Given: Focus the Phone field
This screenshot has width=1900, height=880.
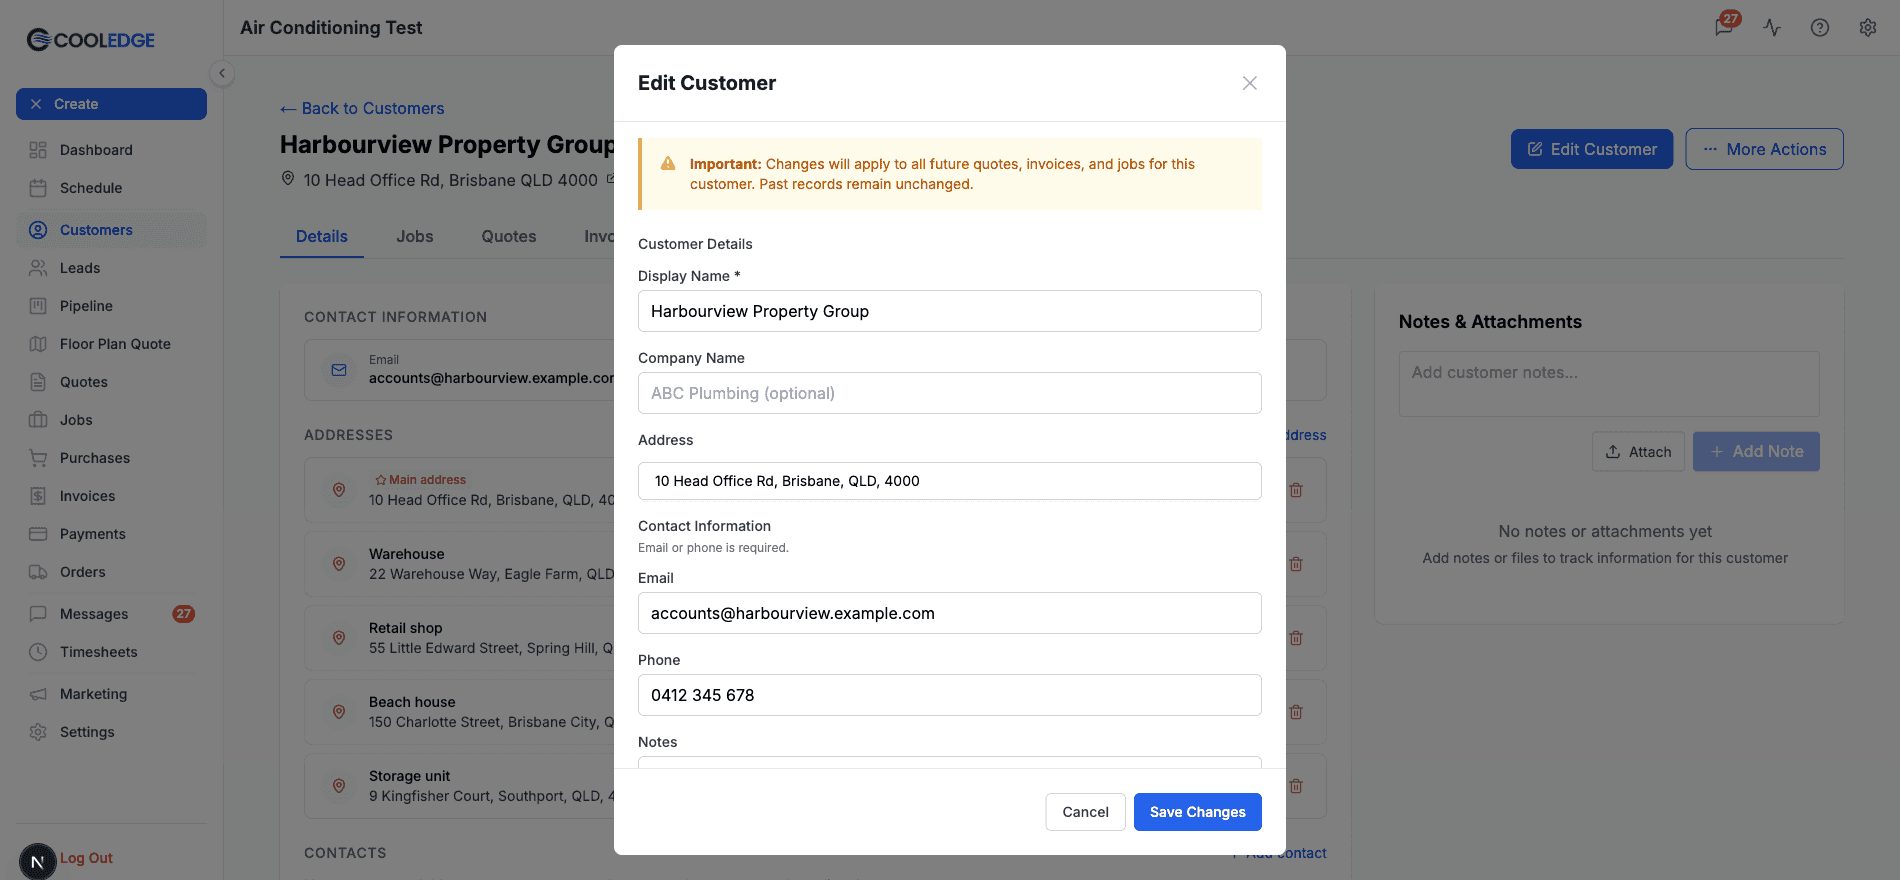Looking at the screenshot, I should (x=950, y=695).
